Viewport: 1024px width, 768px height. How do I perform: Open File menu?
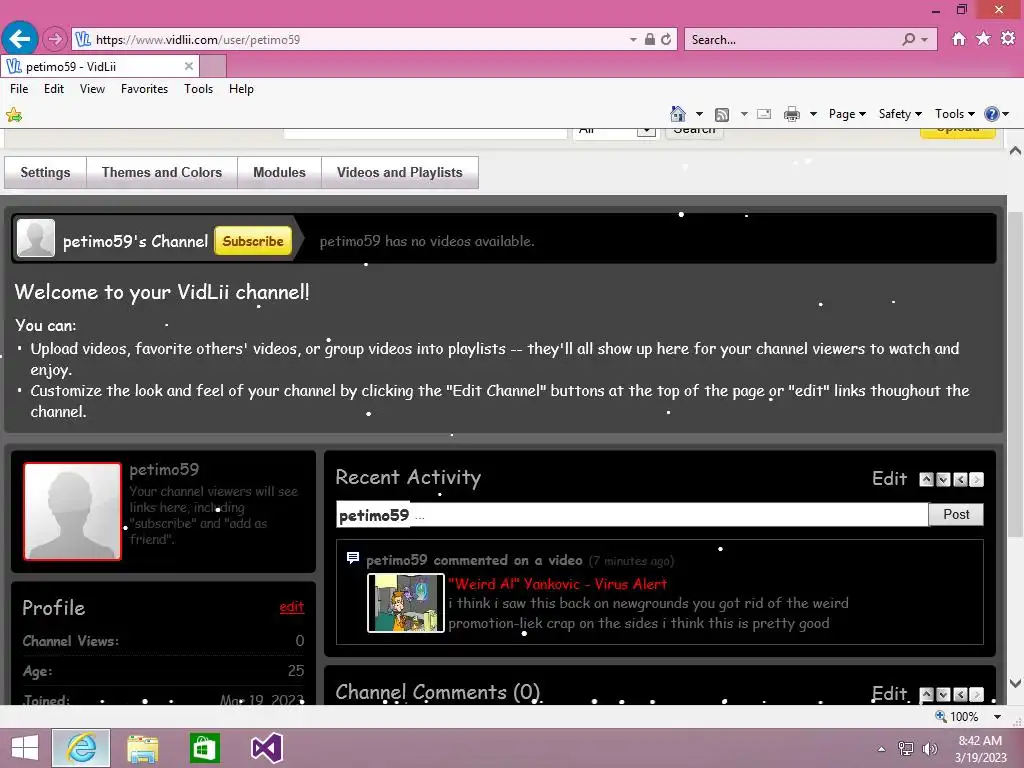tap(19, 89)
